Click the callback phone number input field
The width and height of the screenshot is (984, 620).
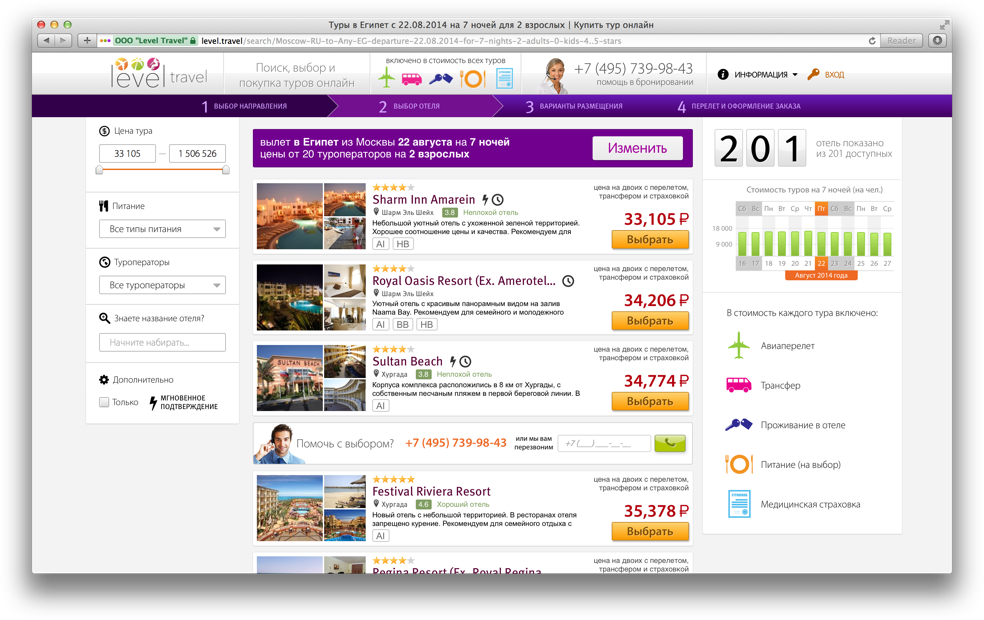(x=604, y=444)
